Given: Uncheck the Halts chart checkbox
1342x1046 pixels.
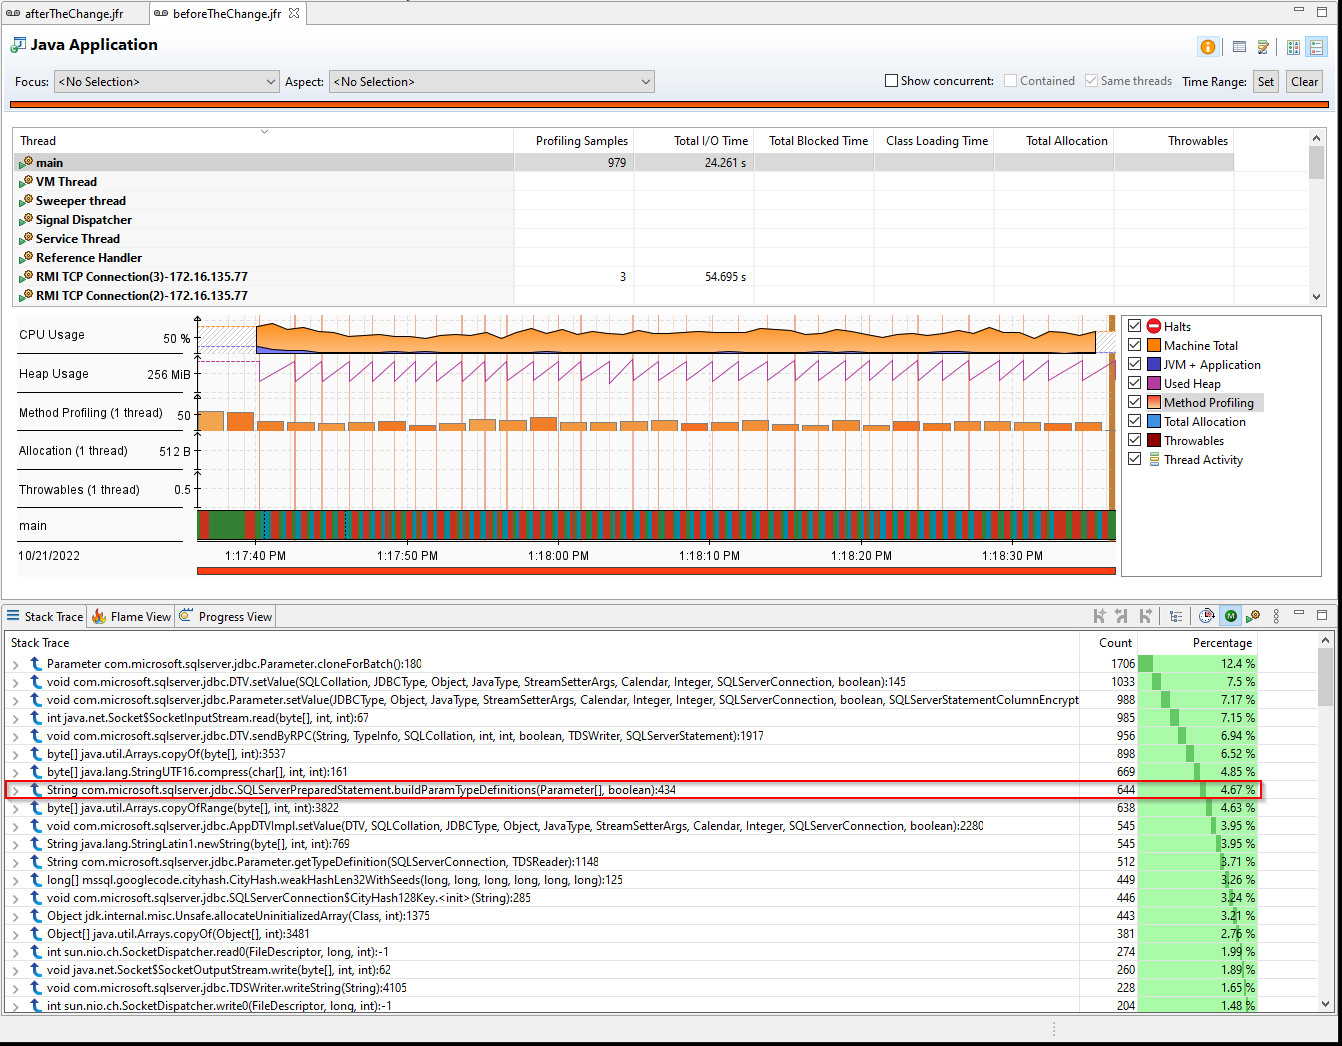Looking at the screenshot, I should pos(1134,326).
